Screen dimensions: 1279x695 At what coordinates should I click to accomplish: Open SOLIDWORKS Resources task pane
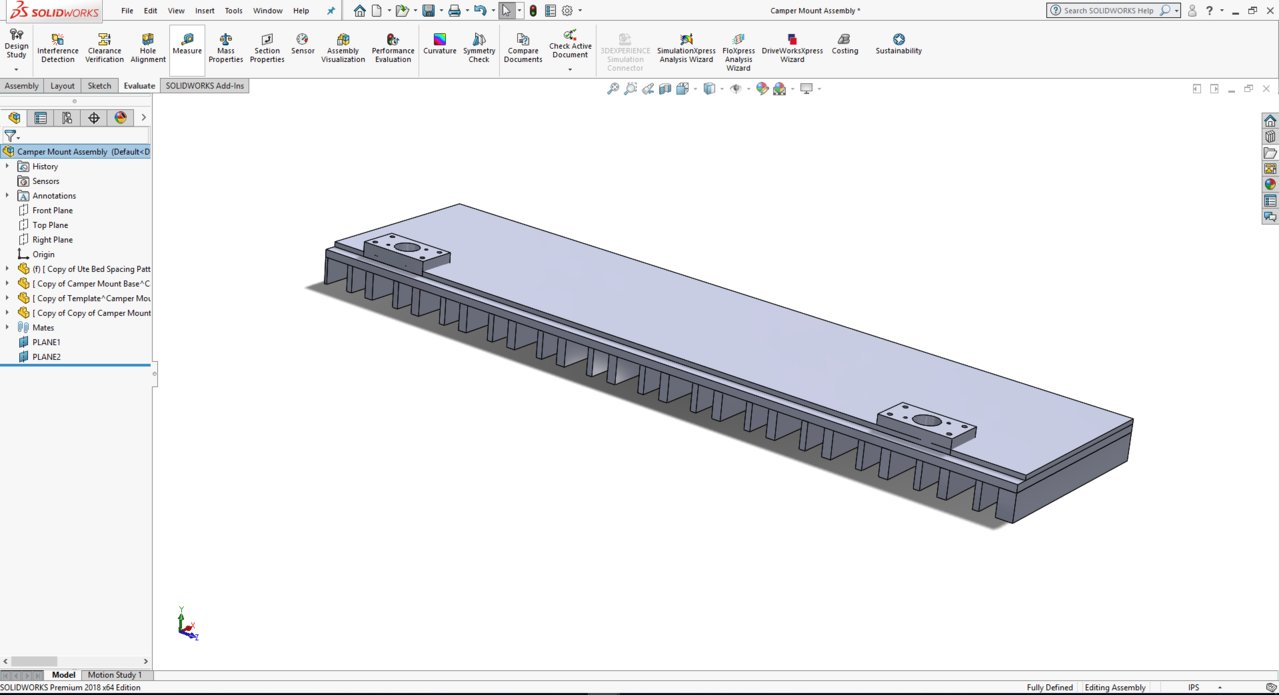tap(1270, 121)
